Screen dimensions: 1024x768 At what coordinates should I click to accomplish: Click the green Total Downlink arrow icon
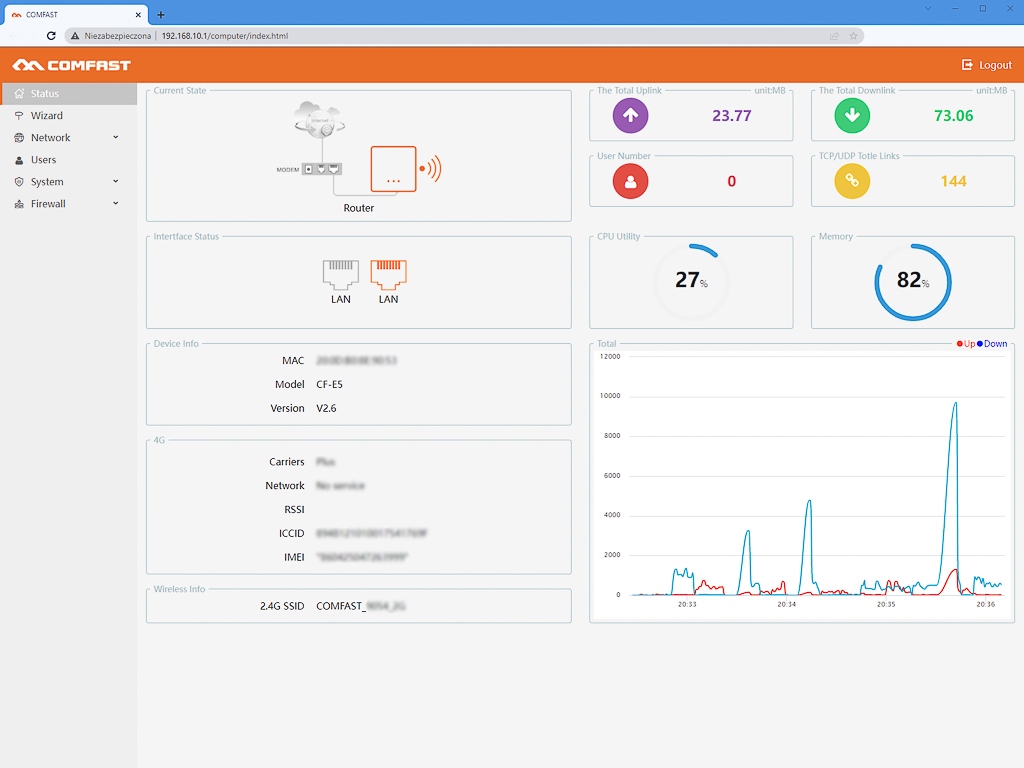[852, 115]
